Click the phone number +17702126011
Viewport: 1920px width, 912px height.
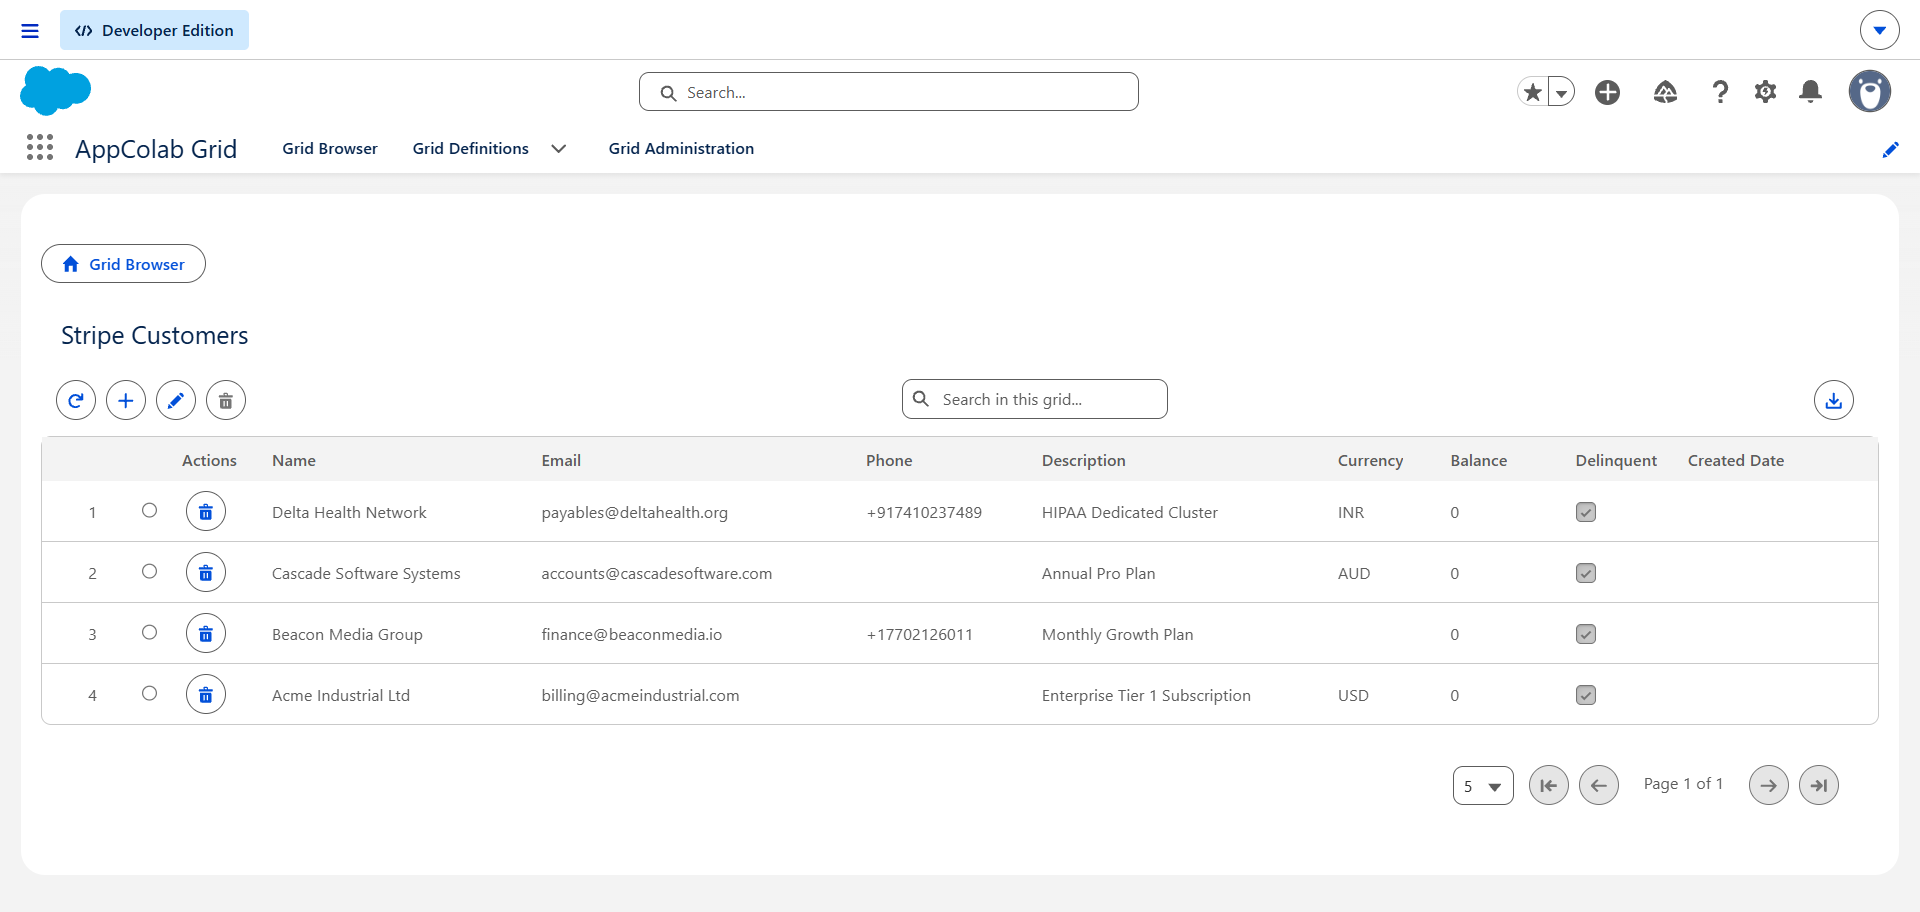[920, 635]
